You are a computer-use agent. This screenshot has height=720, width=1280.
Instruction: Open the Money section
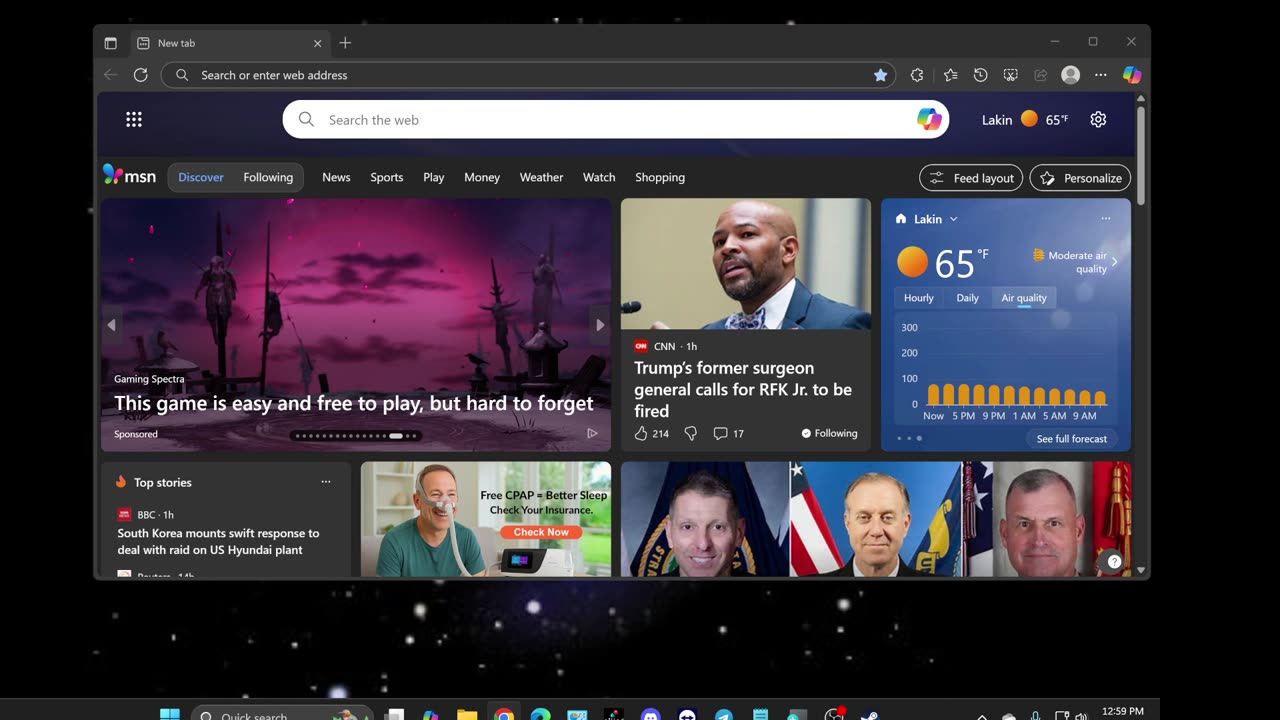[482, 177]
